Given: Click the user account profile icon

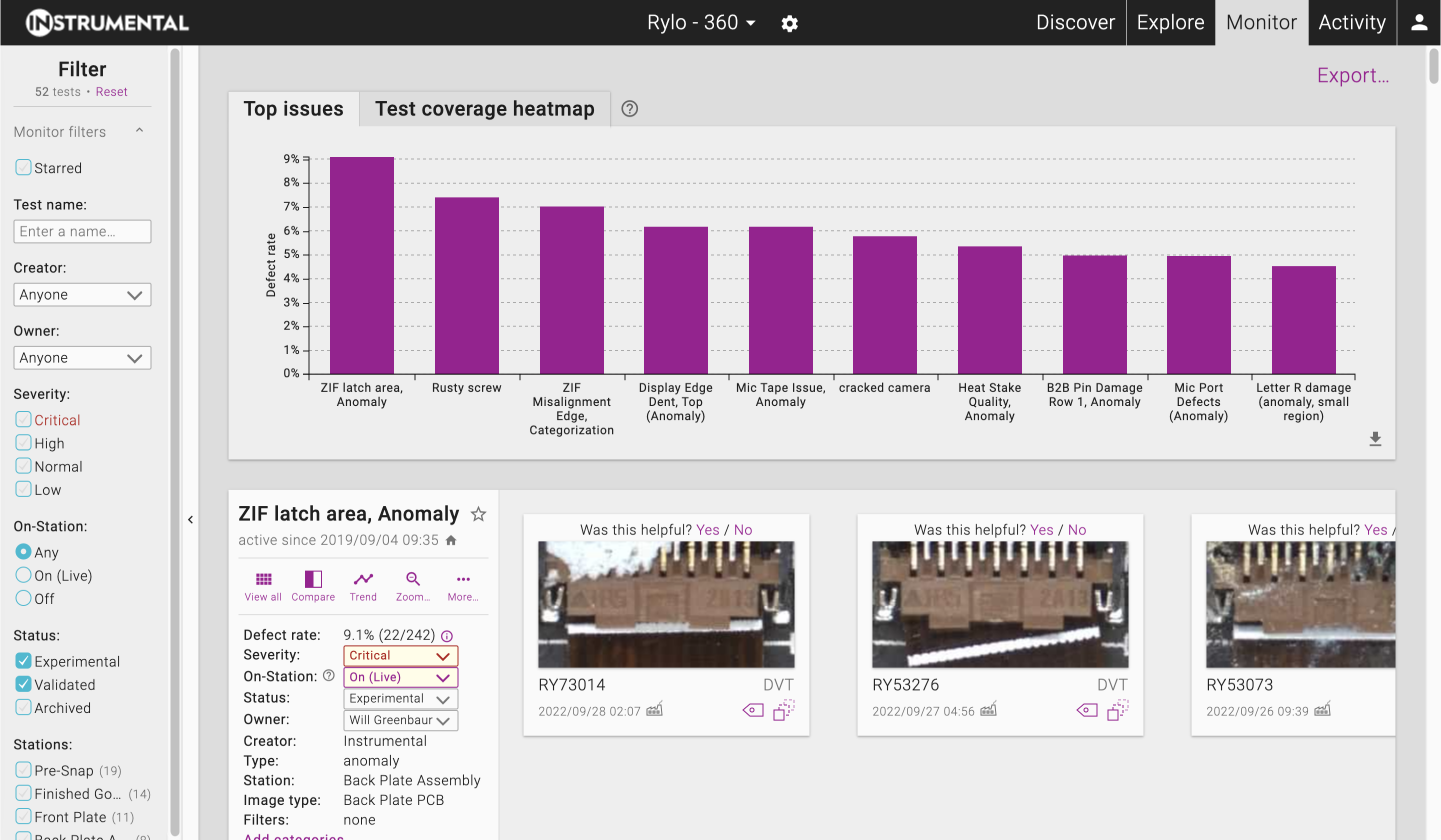Looking at the screenshot, I should pos(1418,23).
